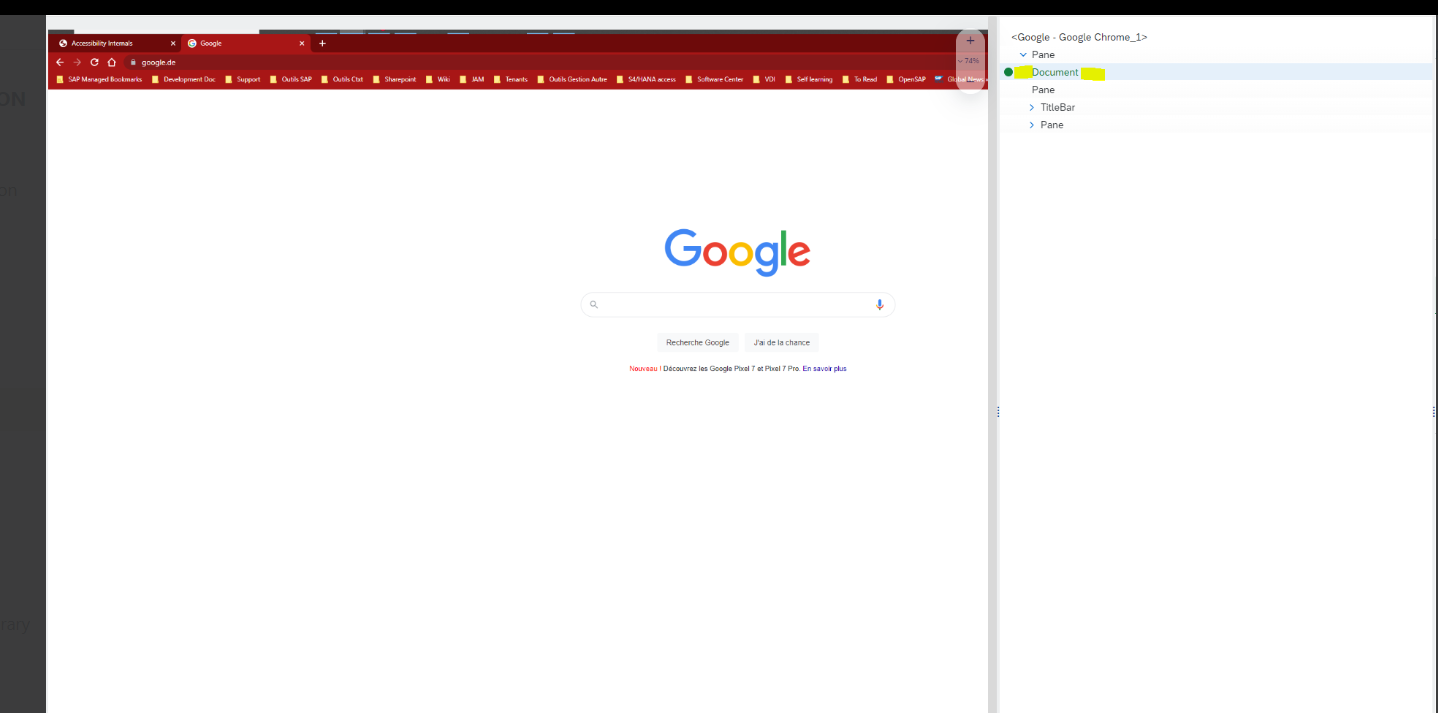Screen dimensions: 1438x713
Task: Open the Sharepoint bookmark folder
Action: pyautogui.click(x=394, y=79)
